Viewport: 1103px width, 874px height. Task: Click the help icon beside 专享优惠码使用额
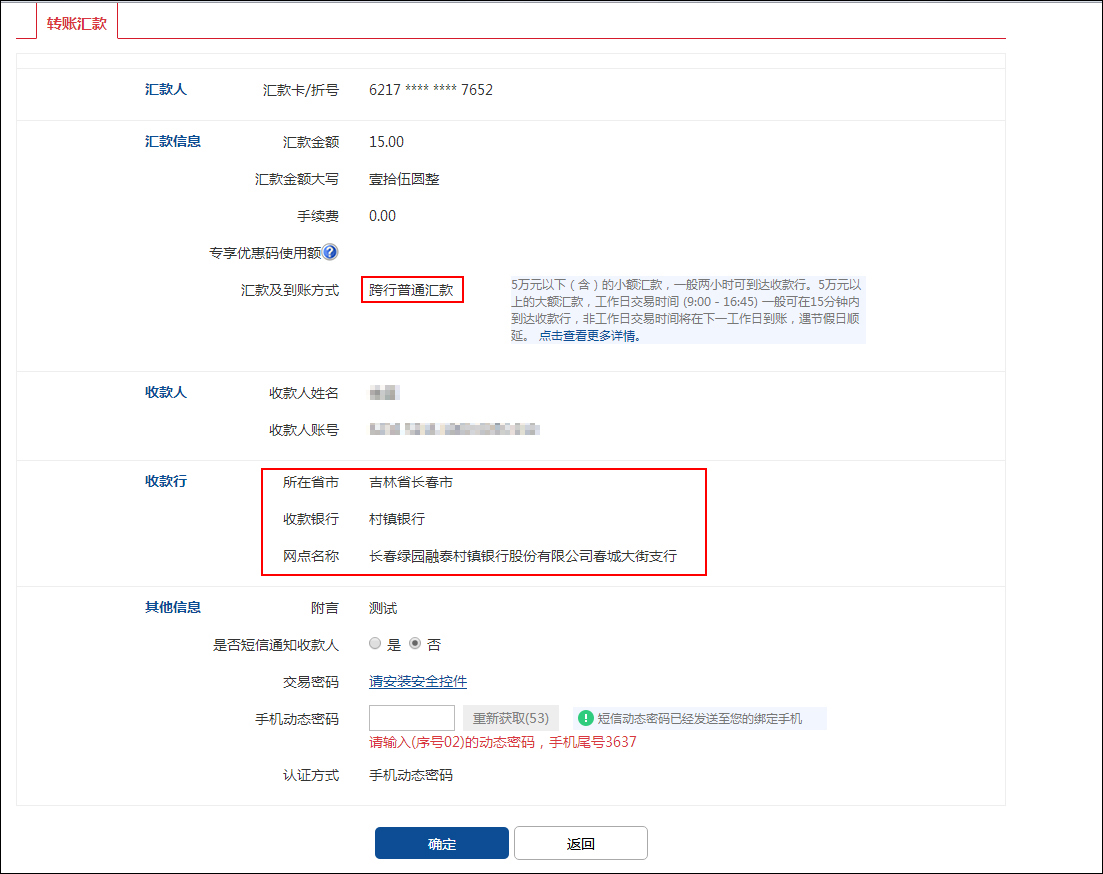tap(330, 251)
